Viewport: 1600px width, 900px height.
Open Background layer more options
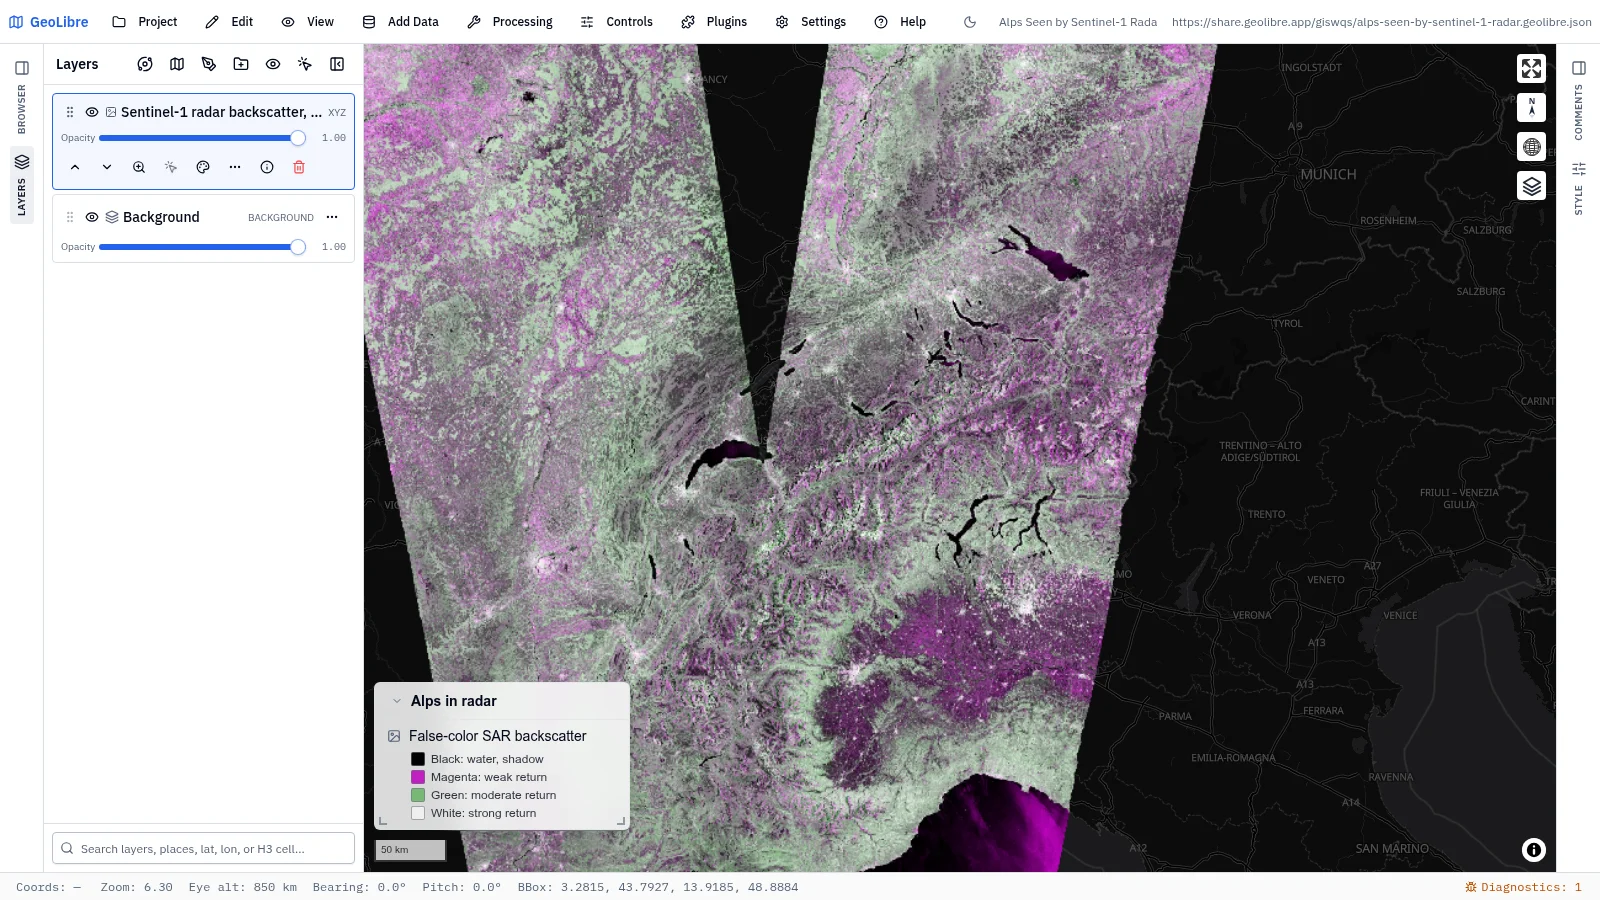(x=332, y=217)
